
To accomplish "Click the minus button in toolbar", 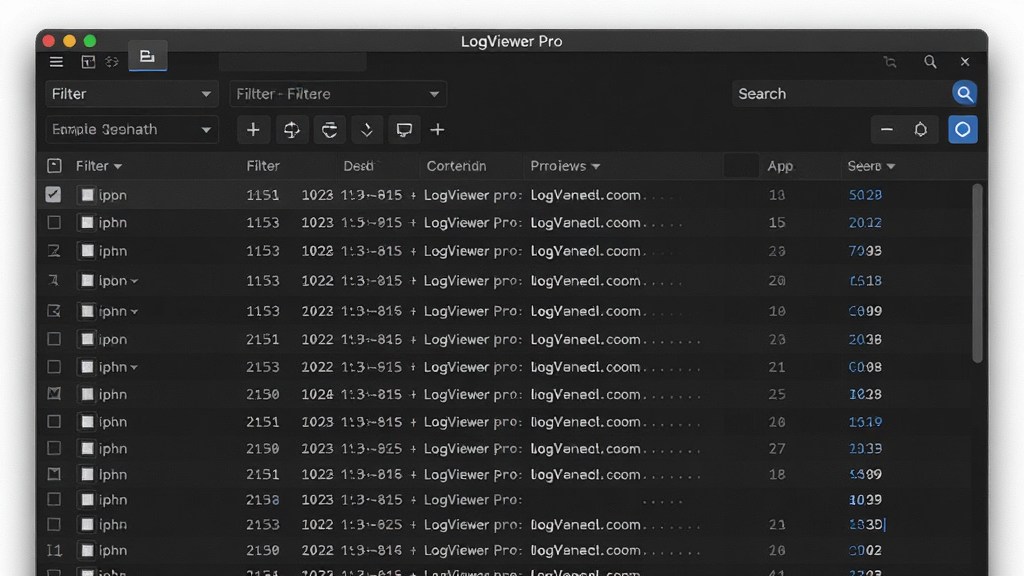I will (x=887, y=129).
